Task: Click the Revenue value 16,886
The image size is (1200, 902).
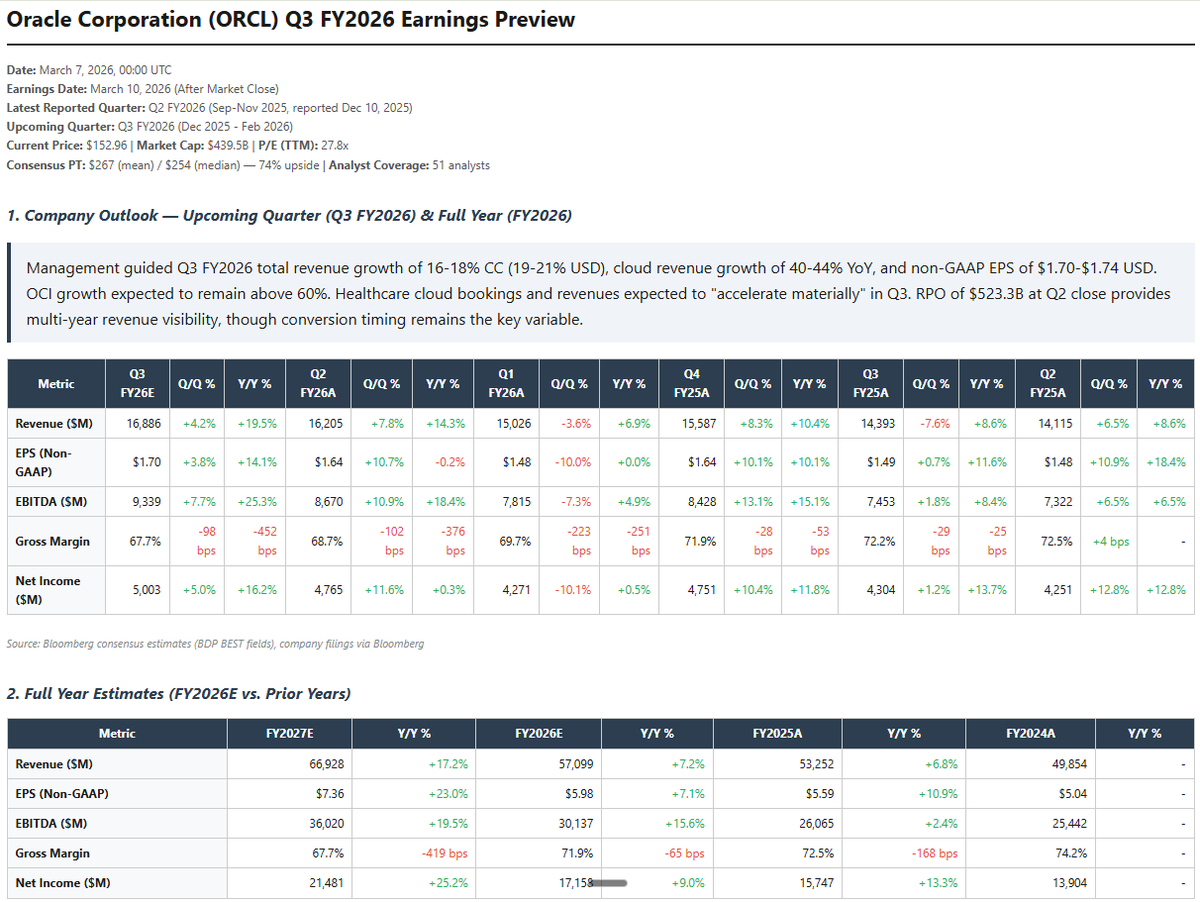Action: [x=144, y=424]
